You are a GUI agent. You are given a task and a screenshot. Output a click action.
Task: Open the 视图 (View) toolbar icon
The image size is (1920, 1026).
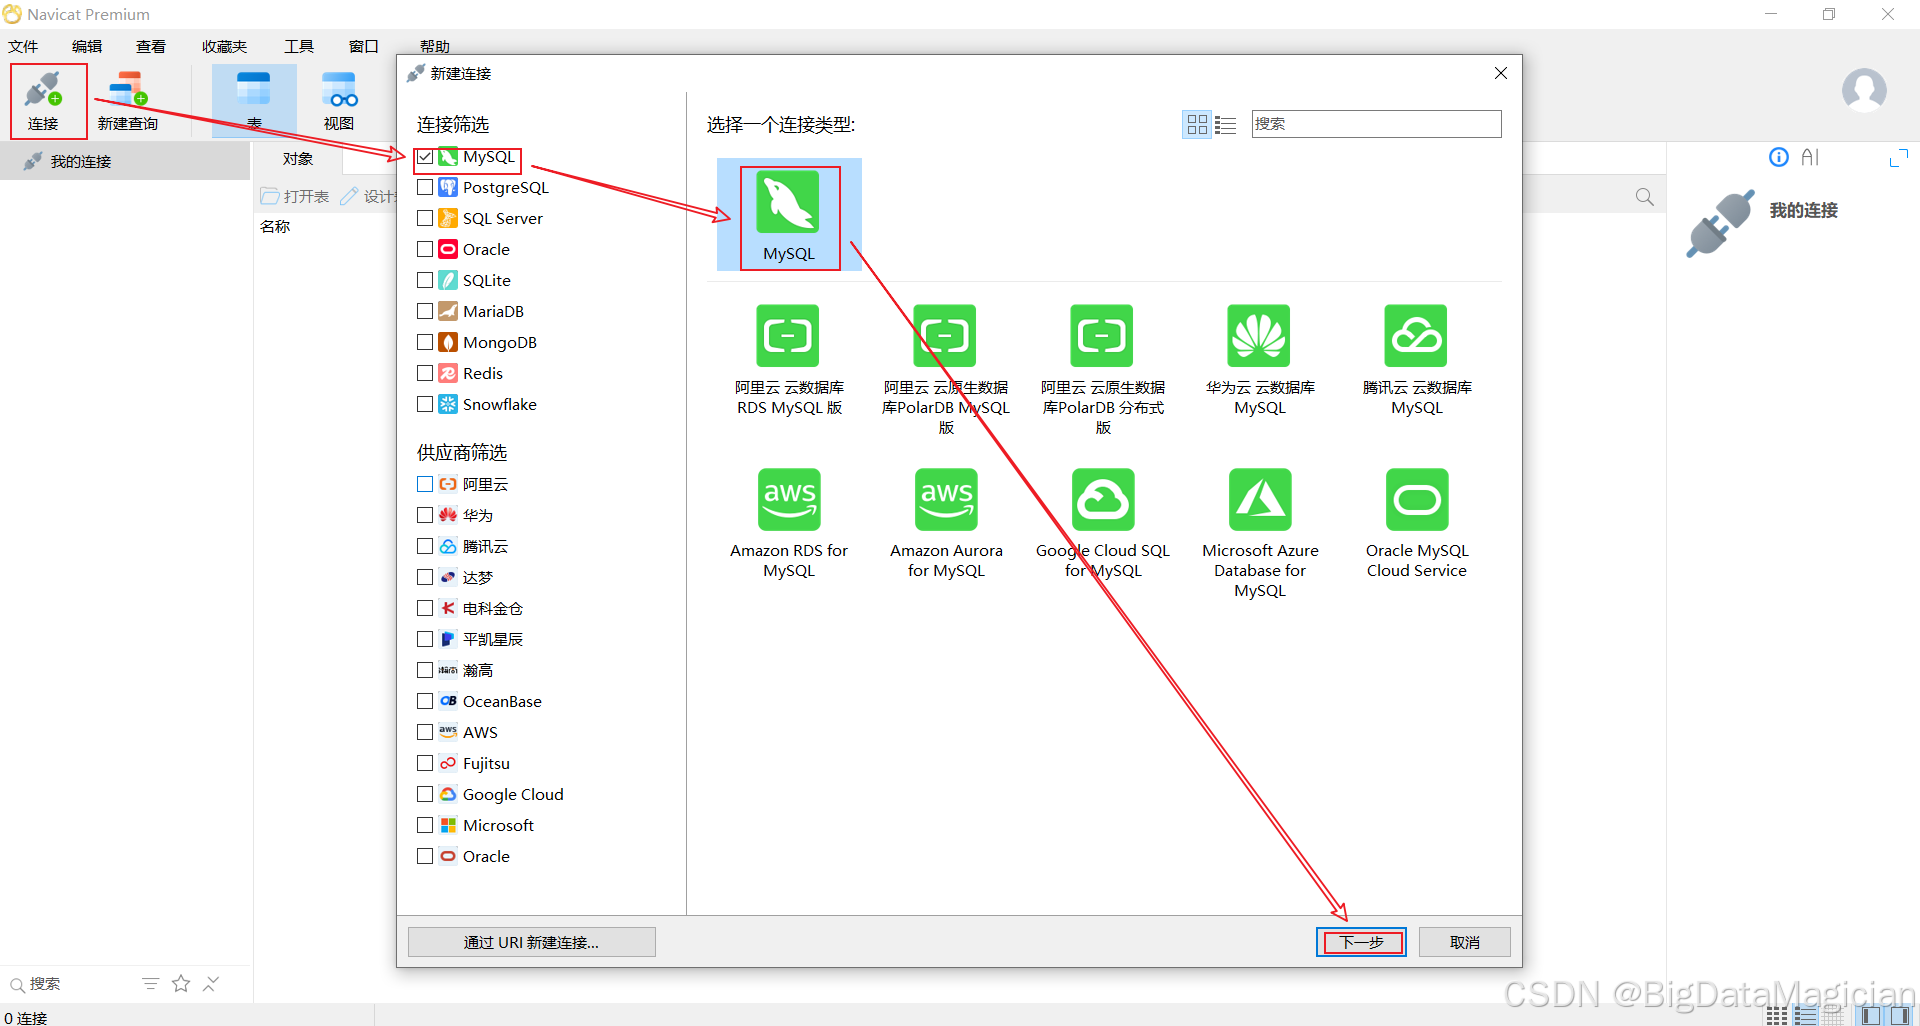pyautogui.click(x=339, y=100)
